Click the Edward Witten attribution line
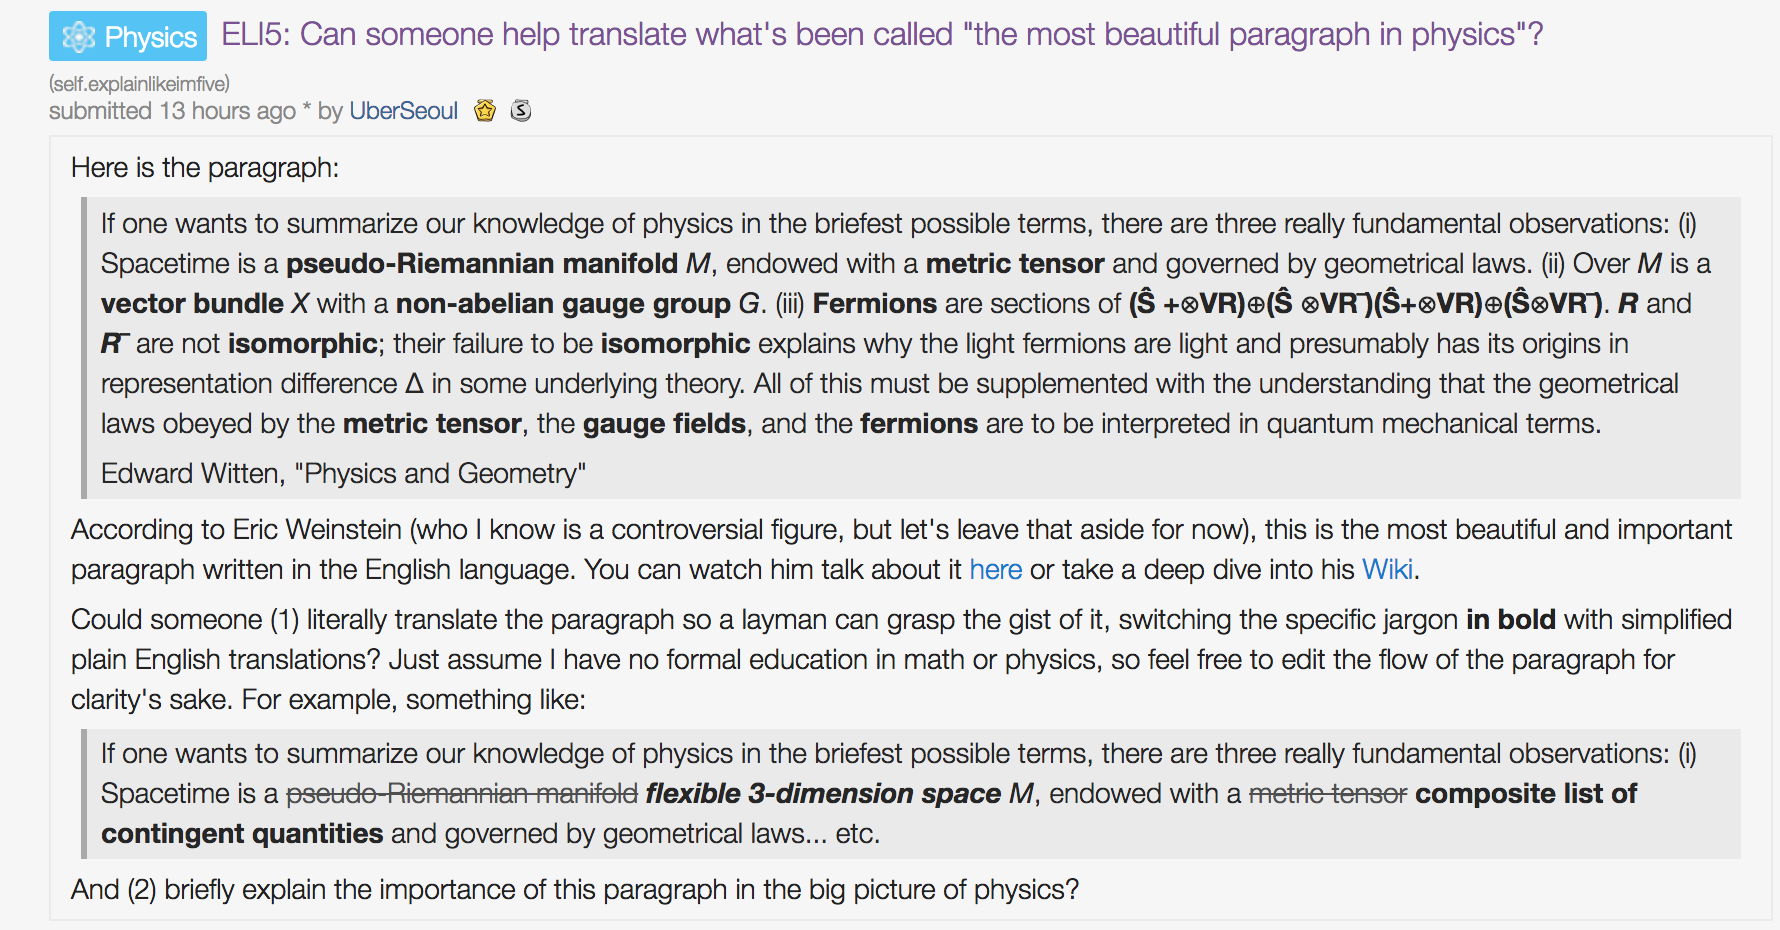The width and height of the screenshot is (1780, 930). tap(343, 473)
